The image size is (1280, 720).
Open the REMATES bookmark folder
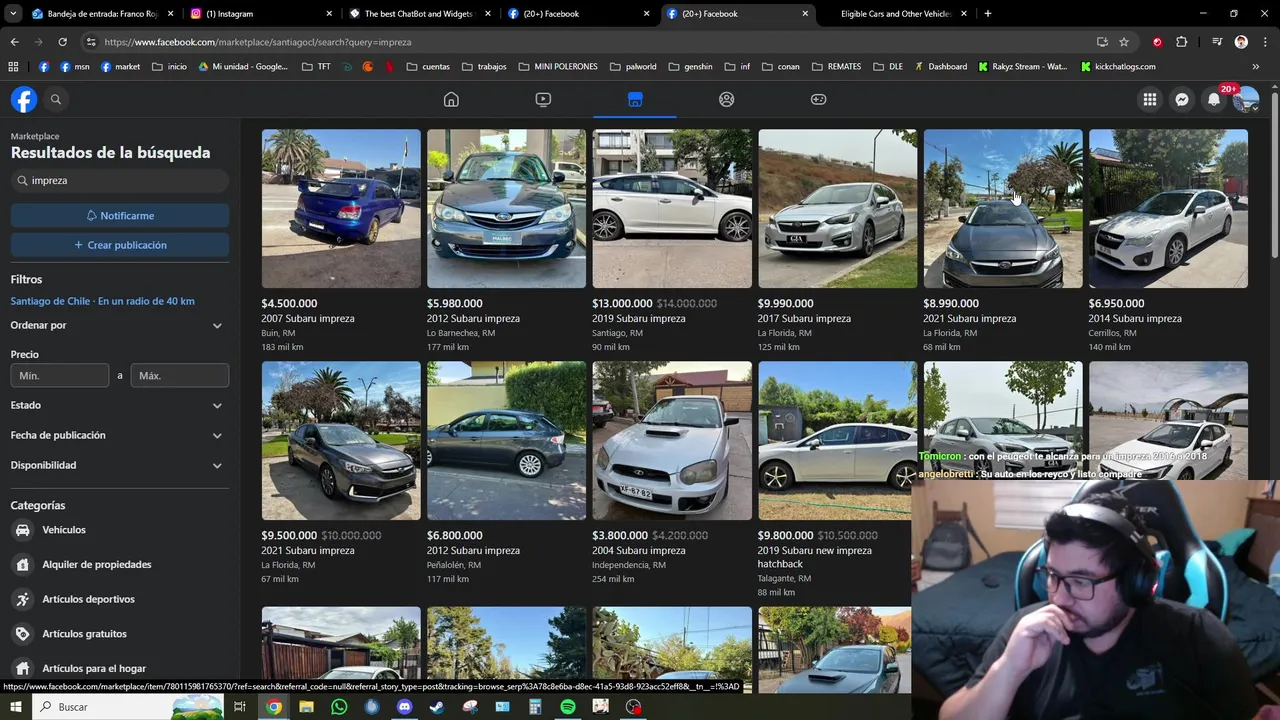pos(836,67)
